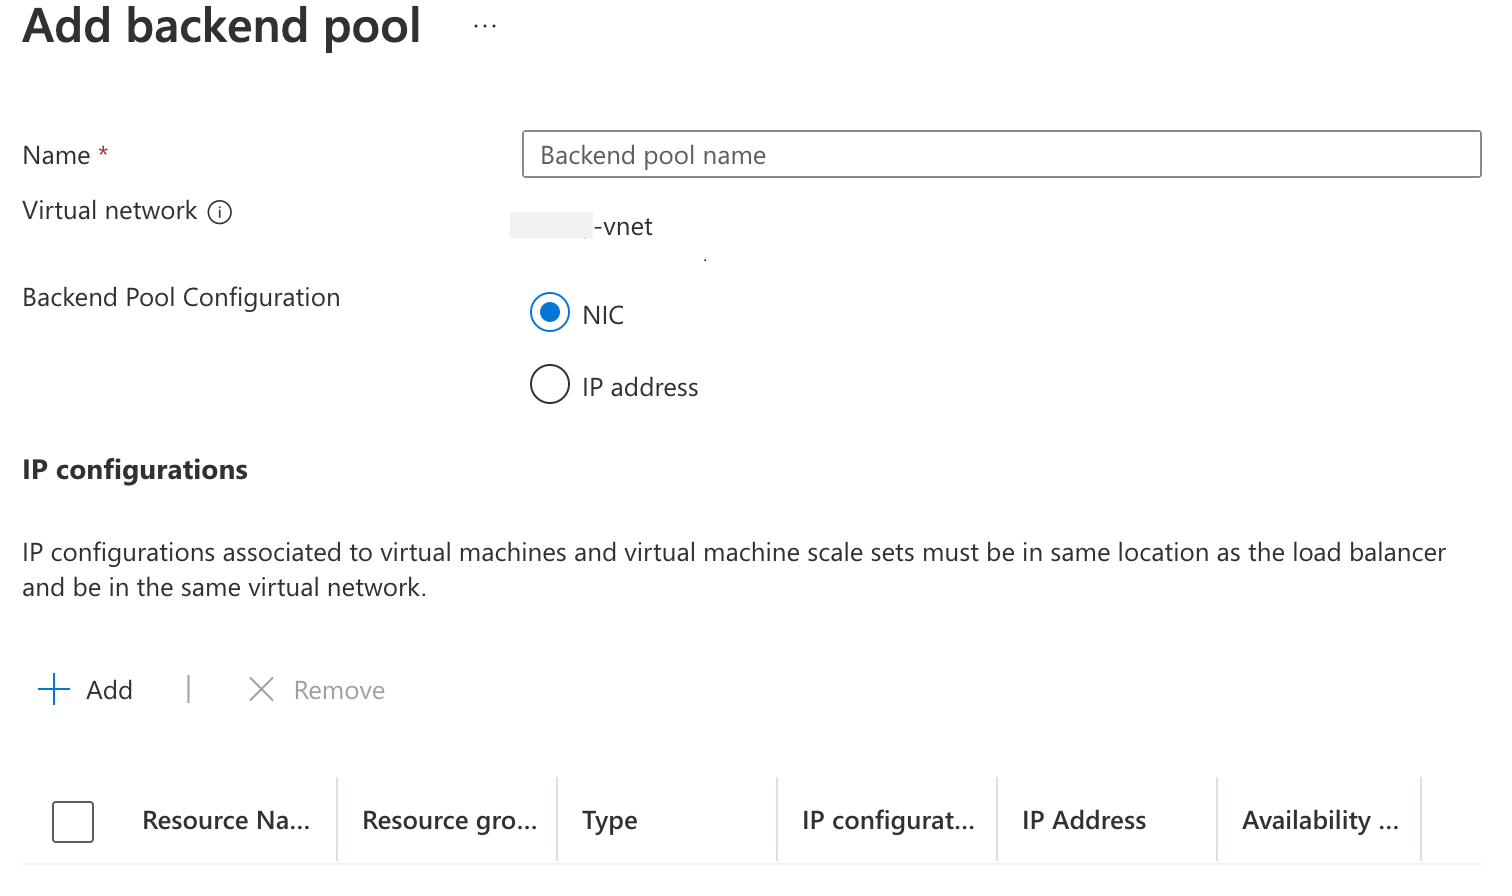Click the Add button above the table
This screenshot has width=1512, height=896.
108,689
